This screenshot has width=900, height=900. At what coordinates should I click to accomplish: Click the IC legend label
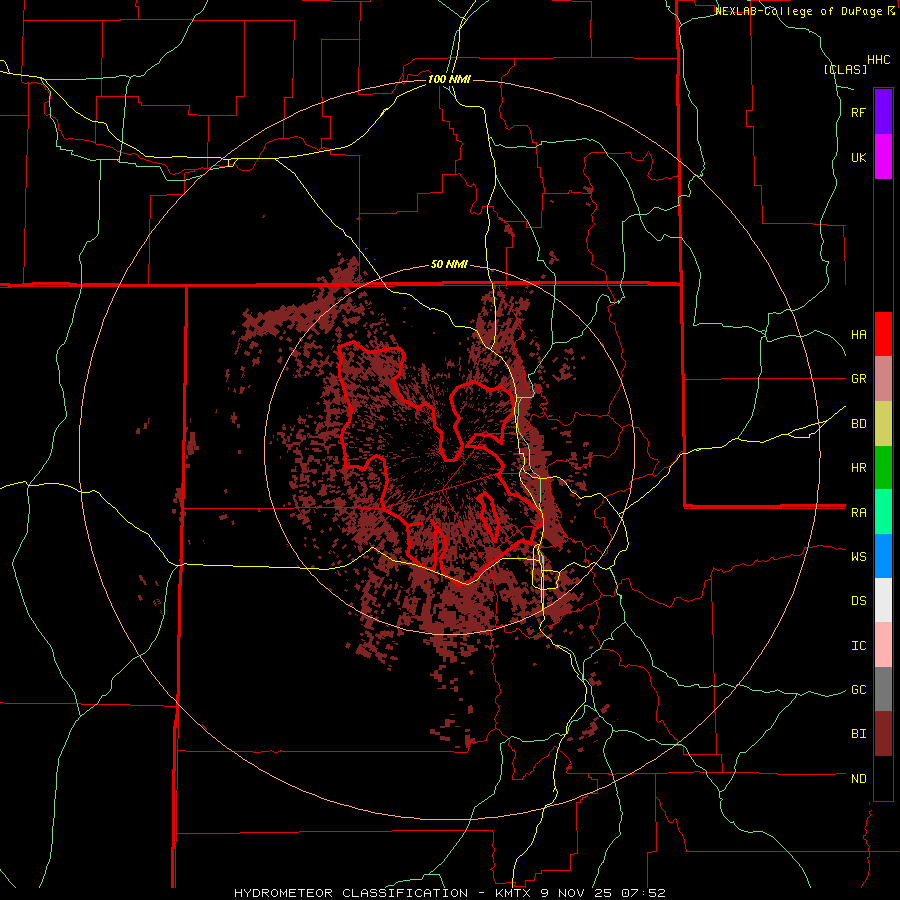(859, 645)
